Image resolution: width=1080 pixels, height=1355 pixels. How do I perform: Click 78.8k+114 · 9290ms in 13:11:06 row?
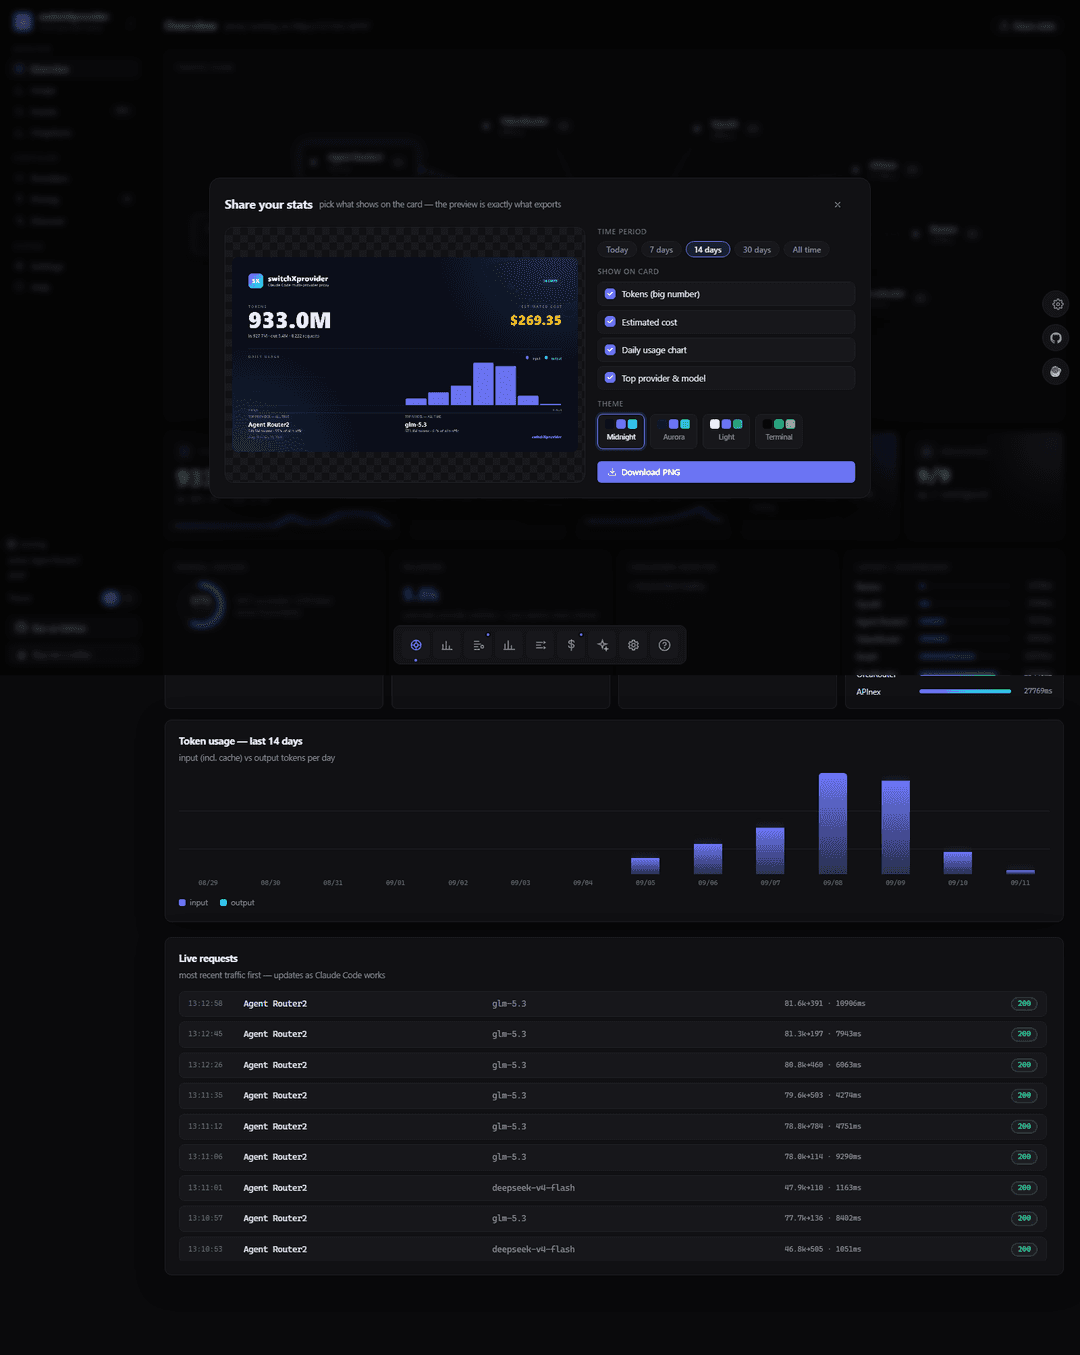[823, 1157]
